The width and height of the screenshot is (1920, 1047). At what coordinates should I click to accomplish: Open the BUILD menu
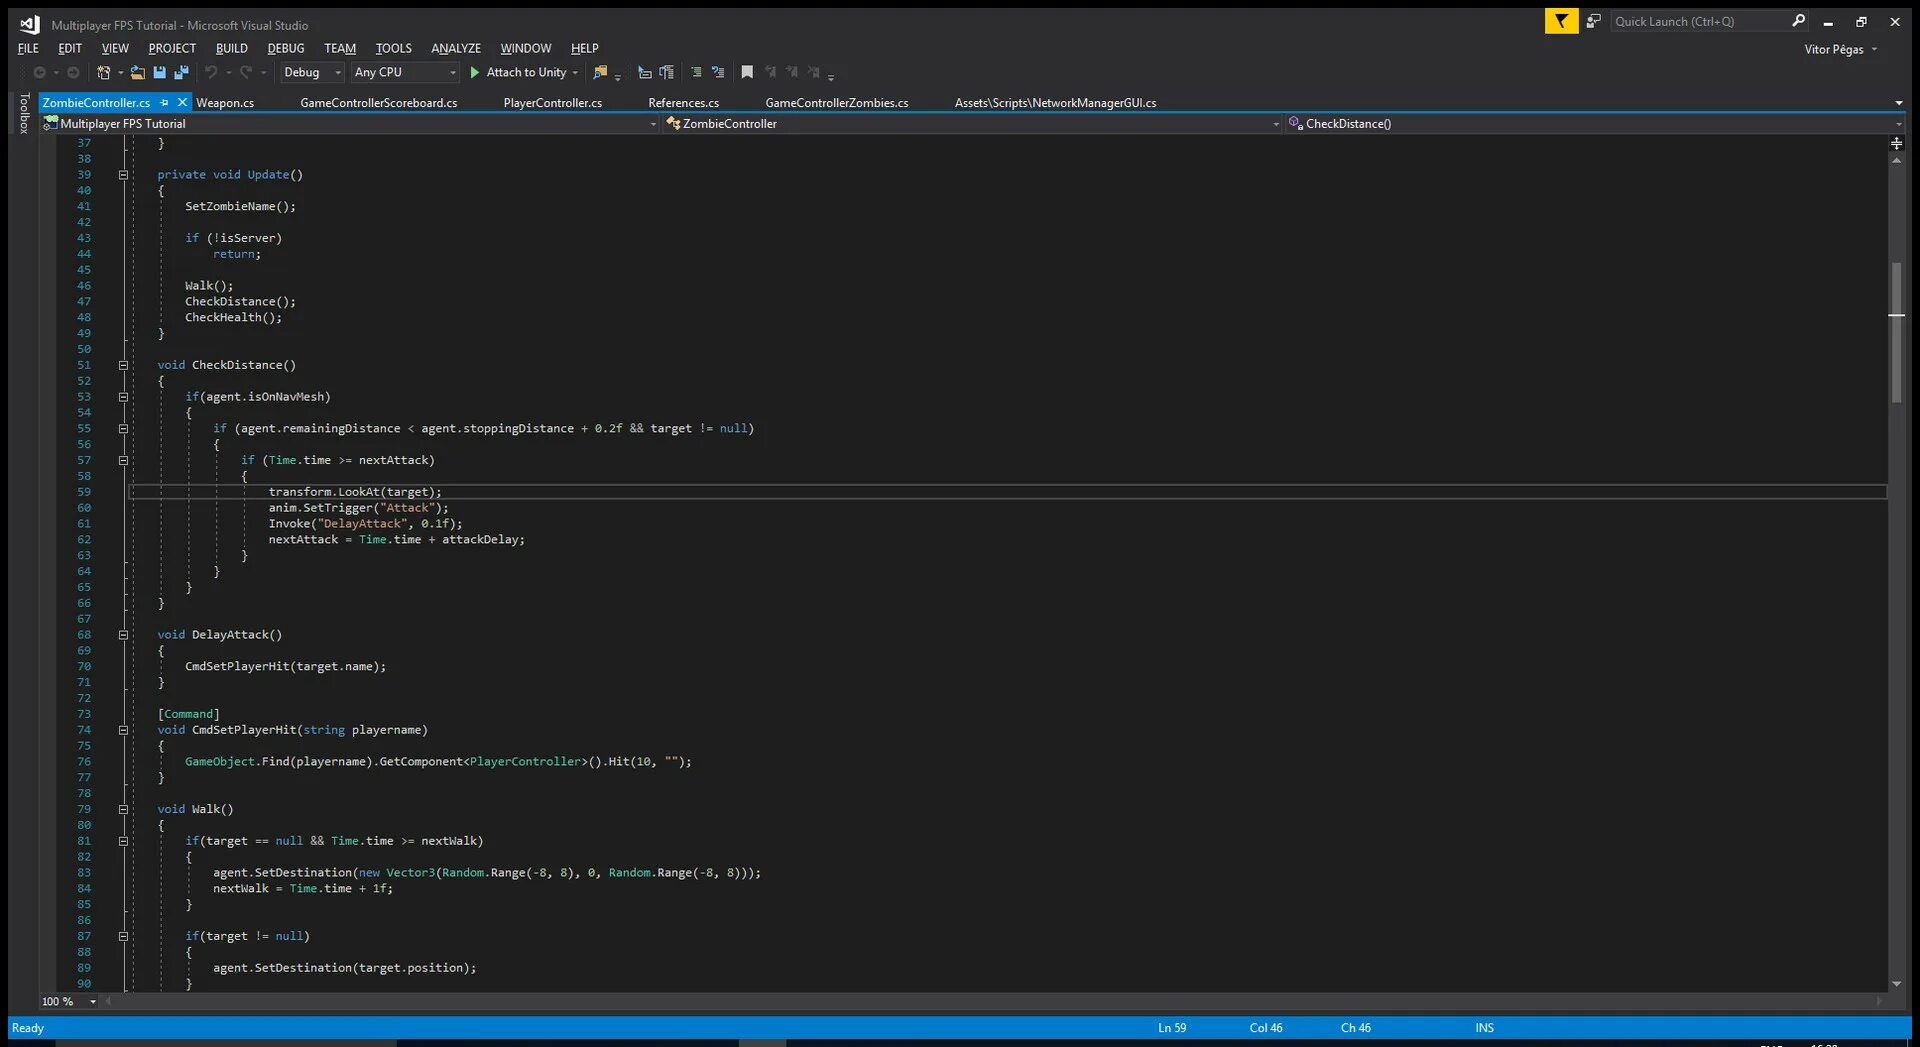232,48
